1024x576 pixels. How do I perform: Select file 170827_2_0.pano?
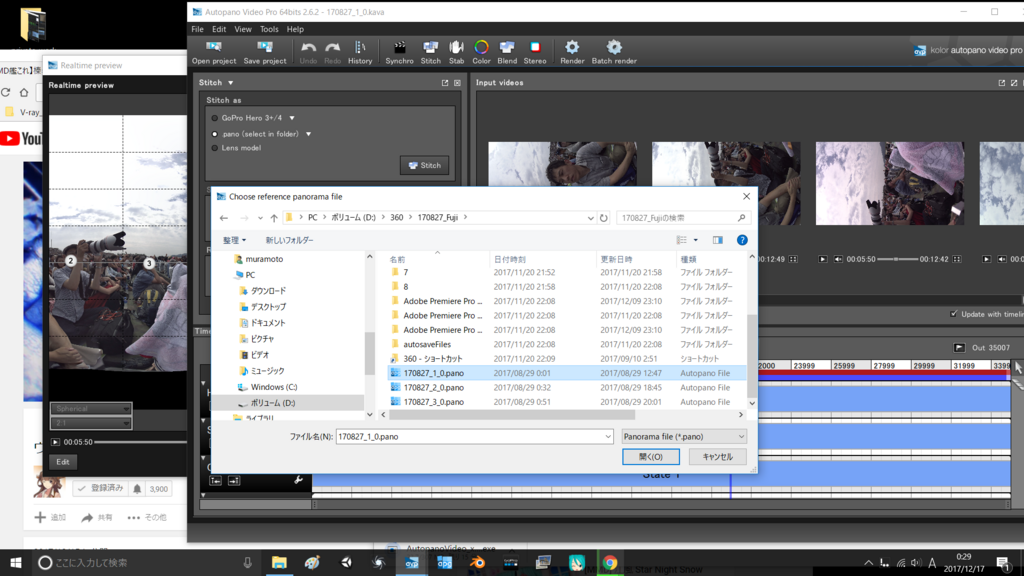[434, 387]
